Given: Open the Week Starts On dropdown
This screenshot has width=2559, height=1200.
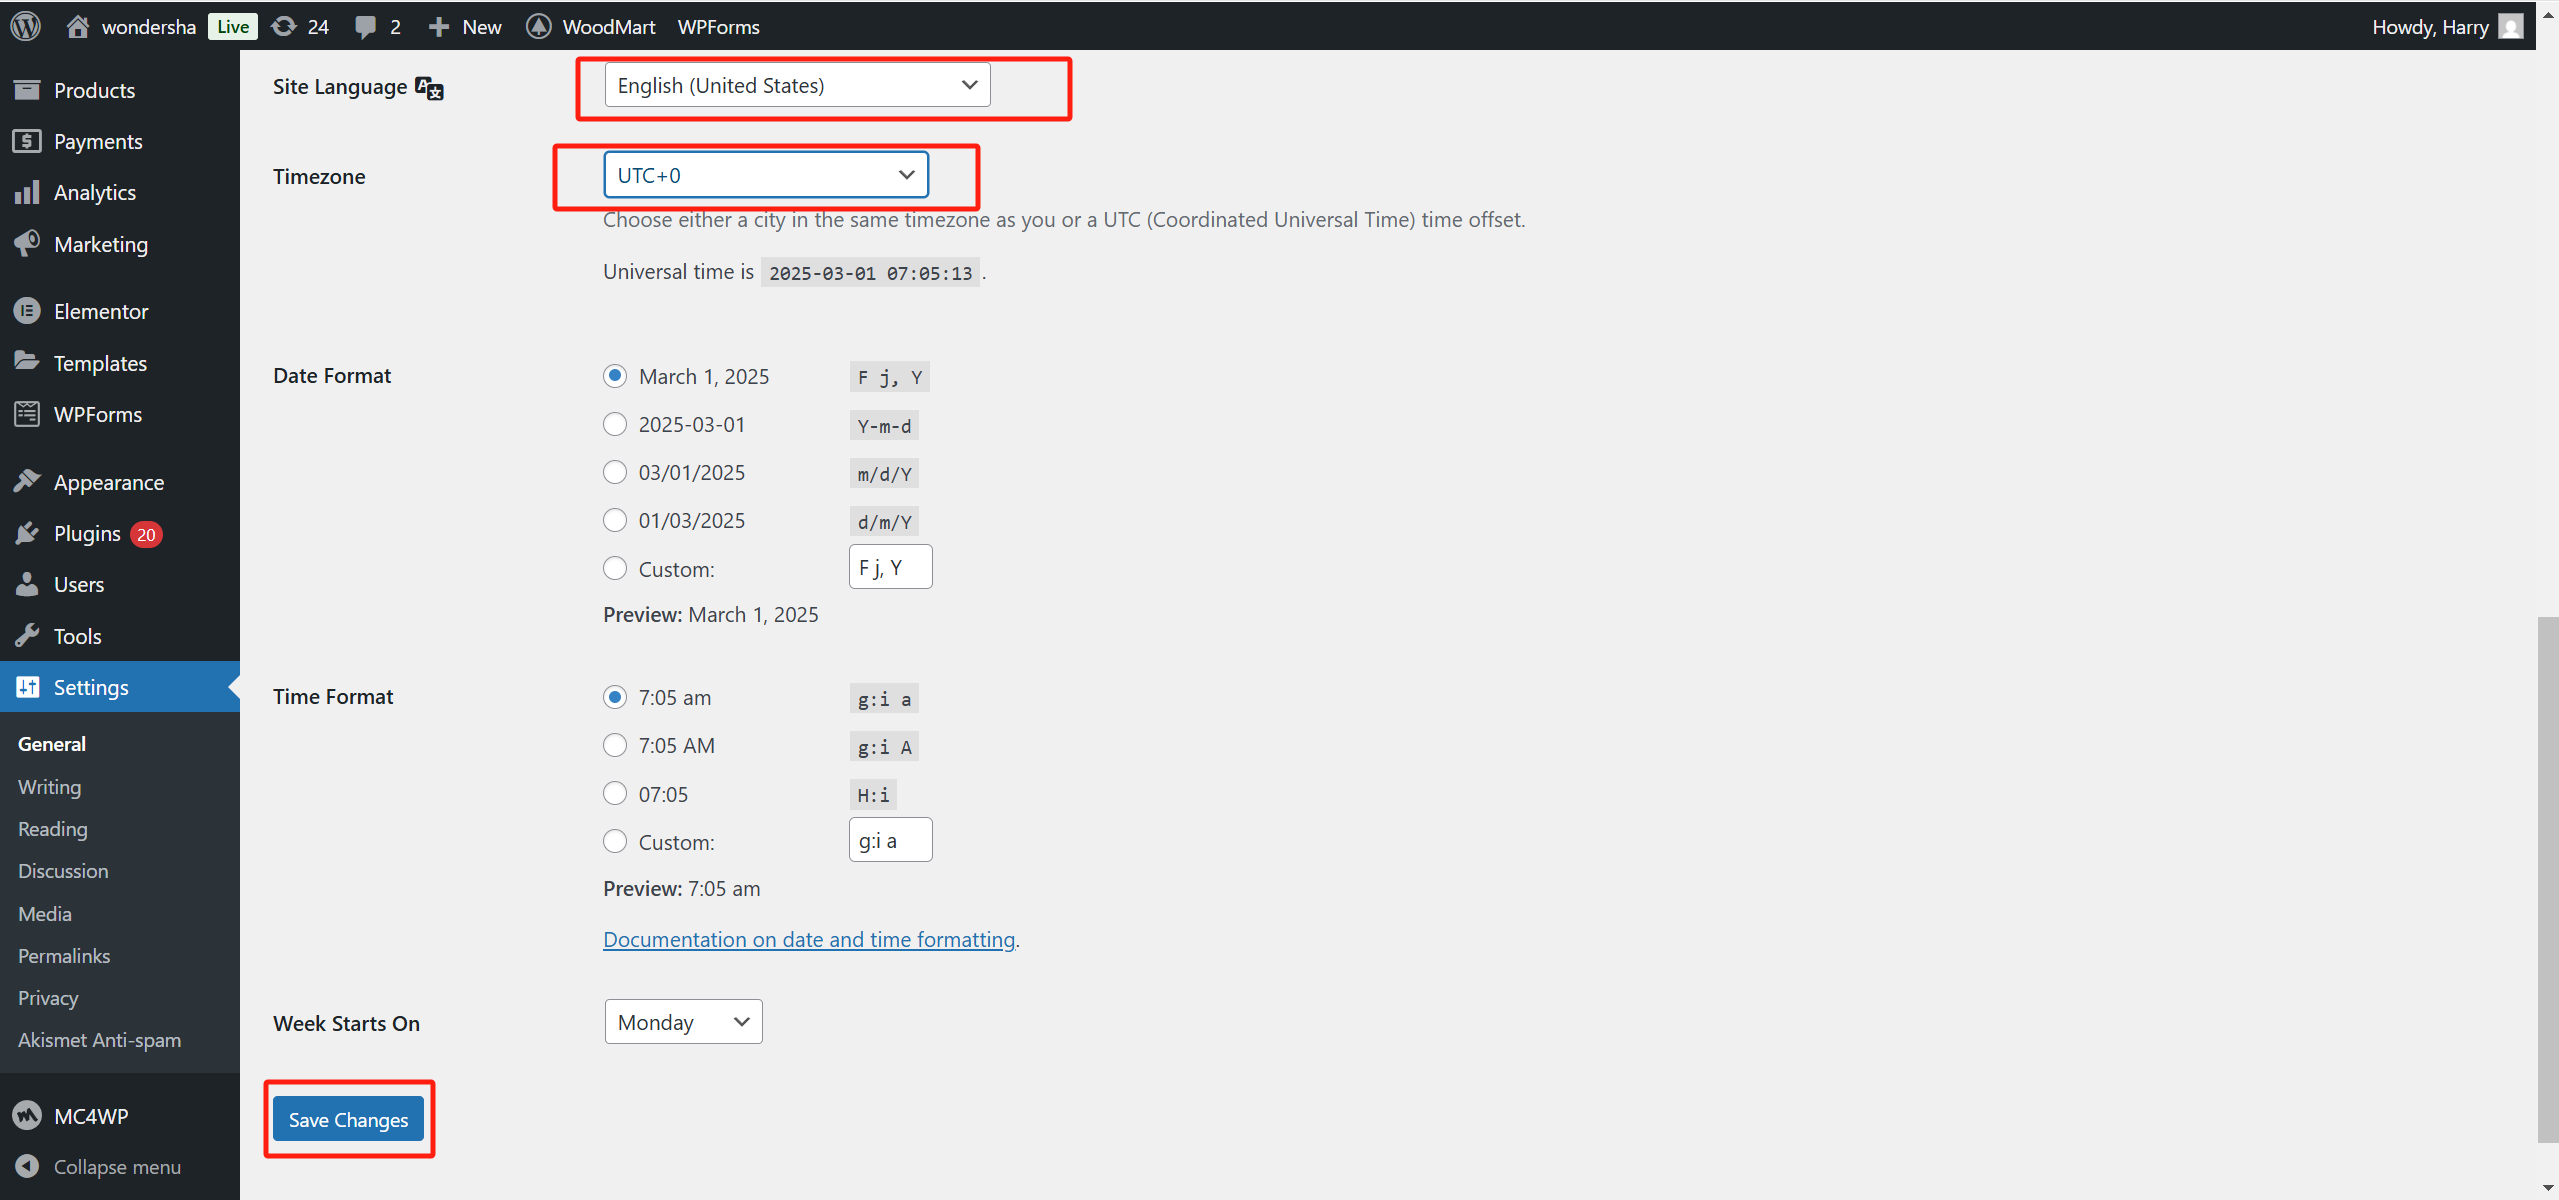Looking at the screenshot, I should click(x=683, y=1022).
